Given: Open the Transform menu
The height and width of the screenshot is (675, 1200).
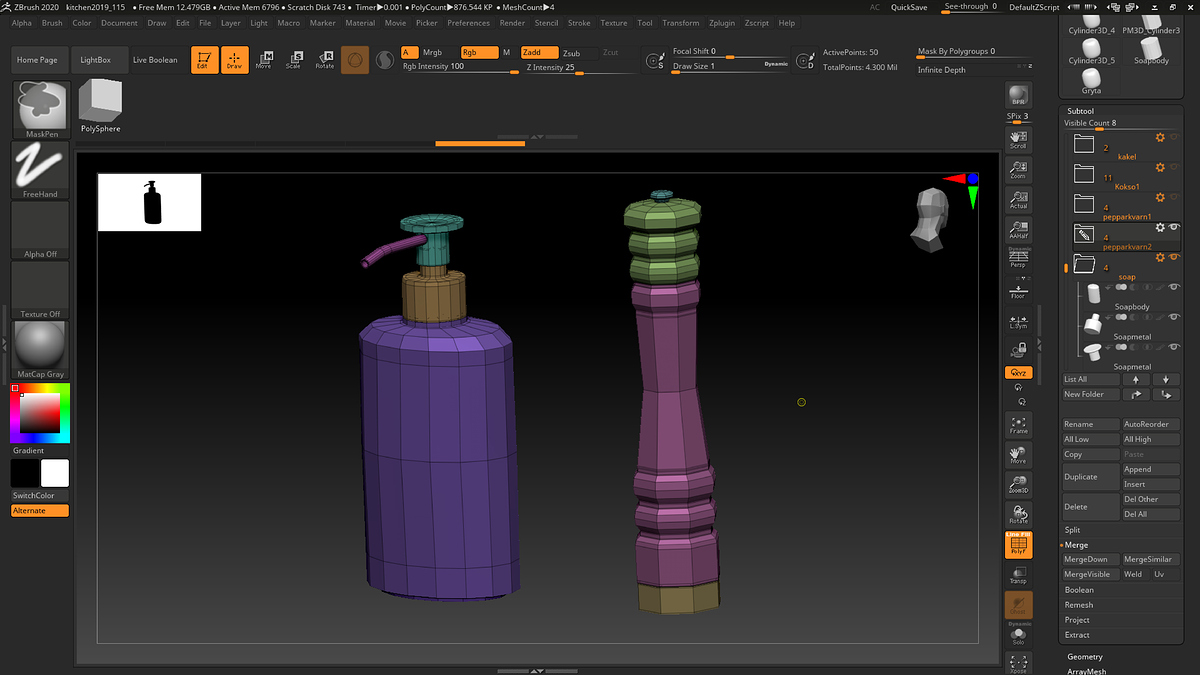Looking at the screenshot, I should (681, 23).
